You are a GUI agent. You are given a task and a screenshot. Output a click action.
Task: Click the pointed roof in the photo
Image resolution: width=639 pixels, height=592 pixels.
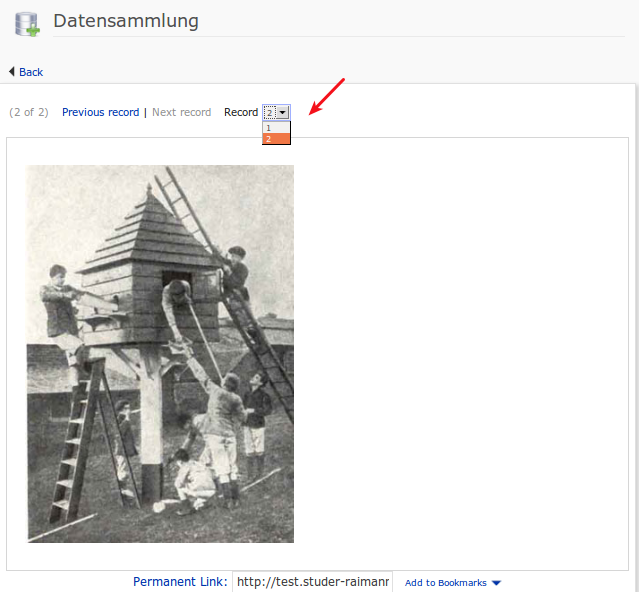pos(149,230)
